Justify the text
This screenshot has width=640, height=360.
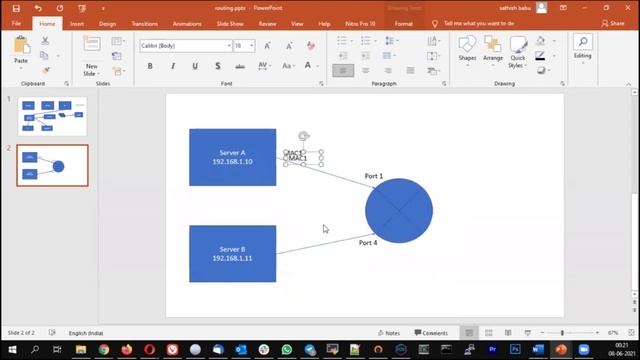[x=411, y=71]
